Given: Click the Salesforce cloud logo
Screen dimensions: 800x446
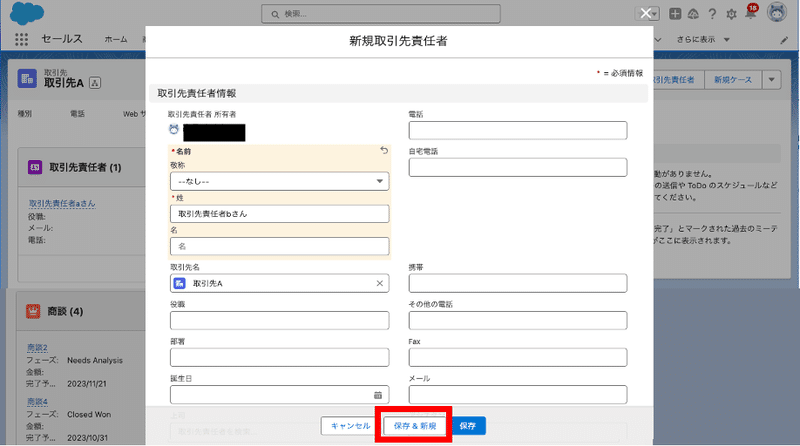Looking at the screenshot, I should [27, 13].
